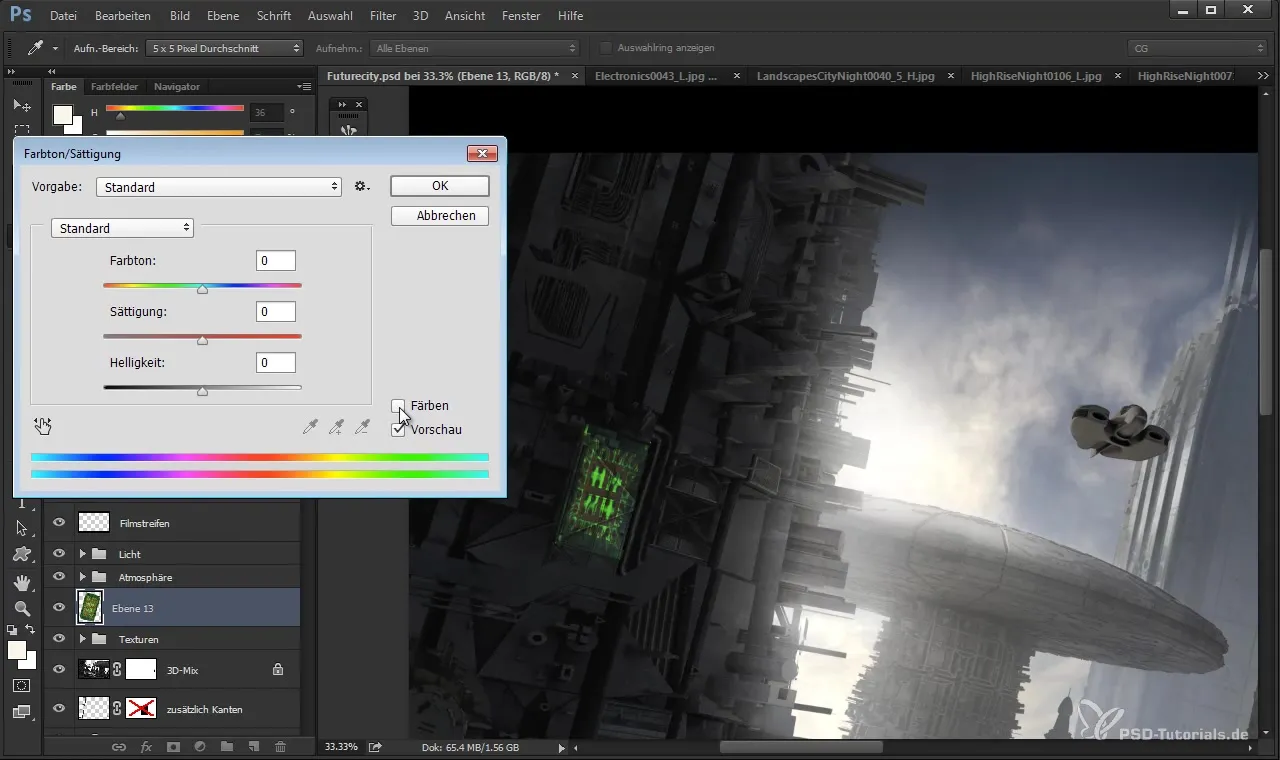Screen dimensions: 1280x760
Task: Hide the Licht group
Action: click(x=59, y=553)
